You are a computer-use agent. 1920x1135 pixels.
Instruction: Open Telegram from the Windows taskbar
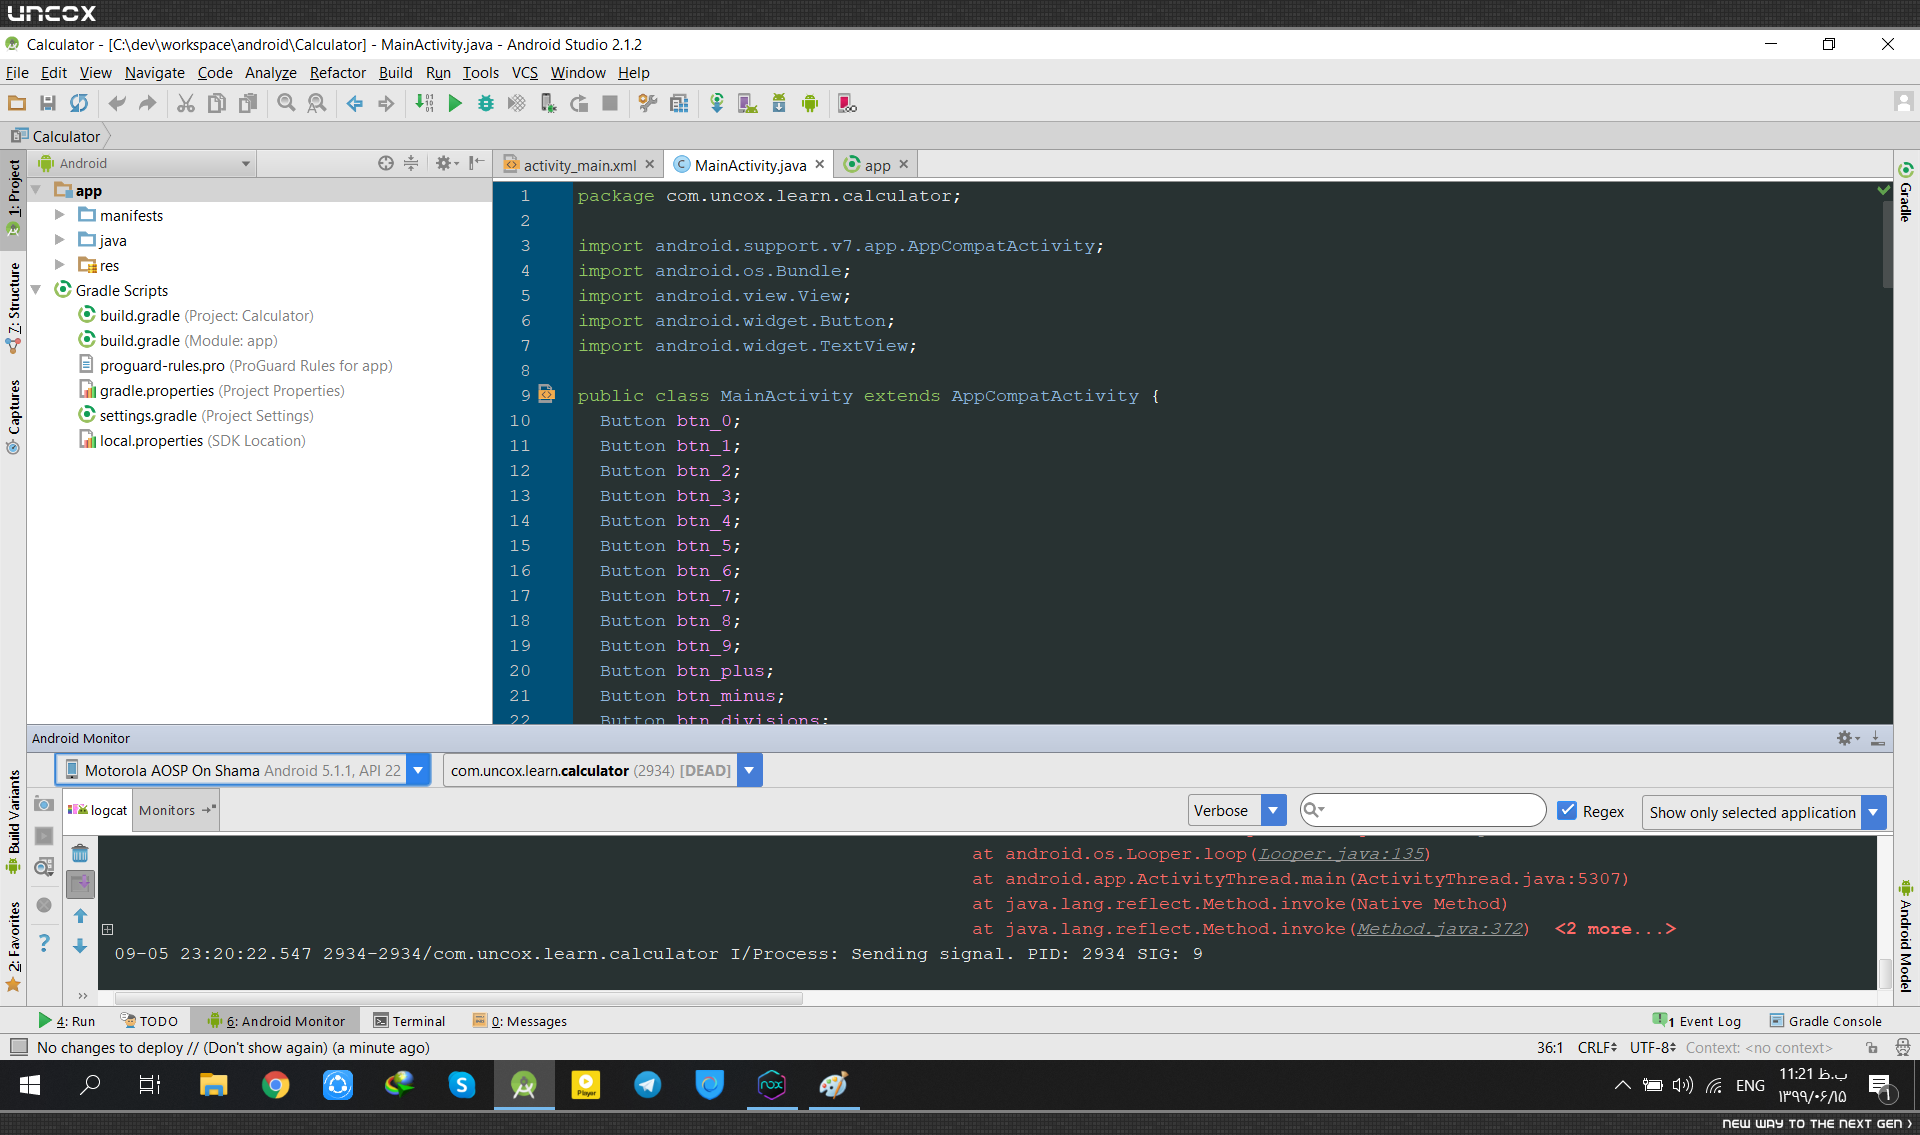pos(648,1085)
